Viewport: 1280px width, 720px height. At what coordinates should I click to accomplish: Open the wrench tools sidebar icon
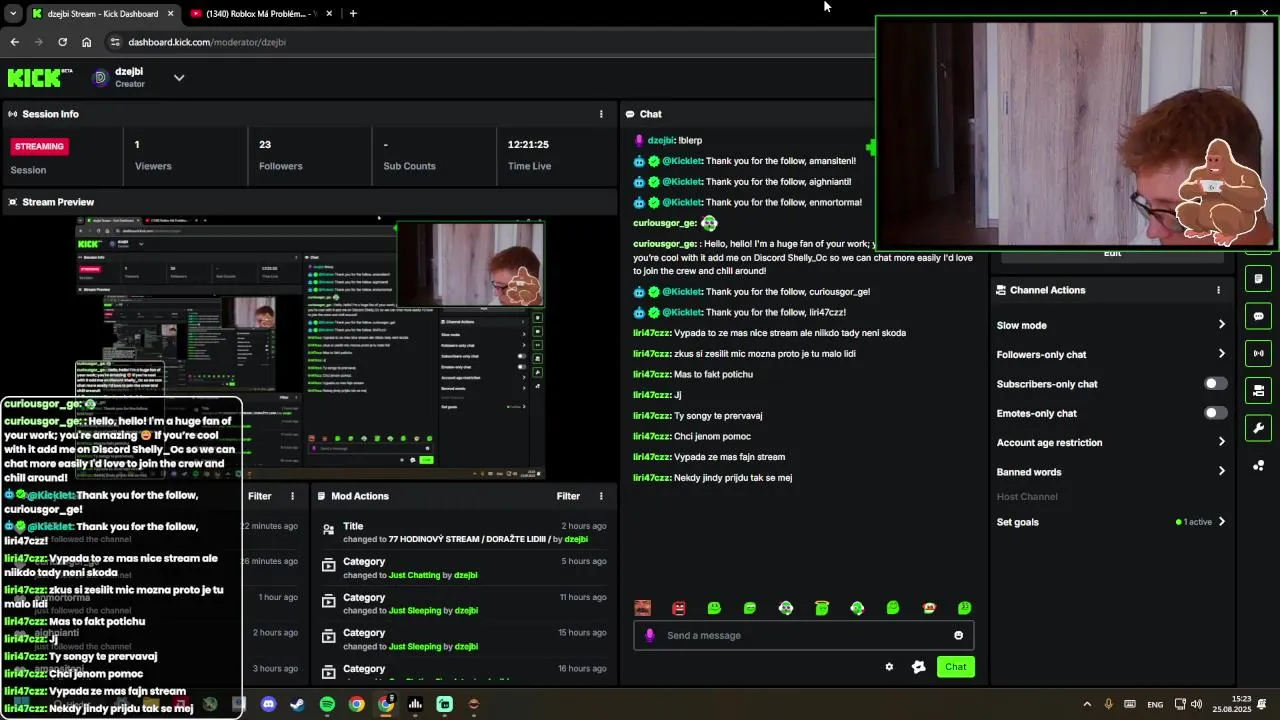[x=1258, y=428]
